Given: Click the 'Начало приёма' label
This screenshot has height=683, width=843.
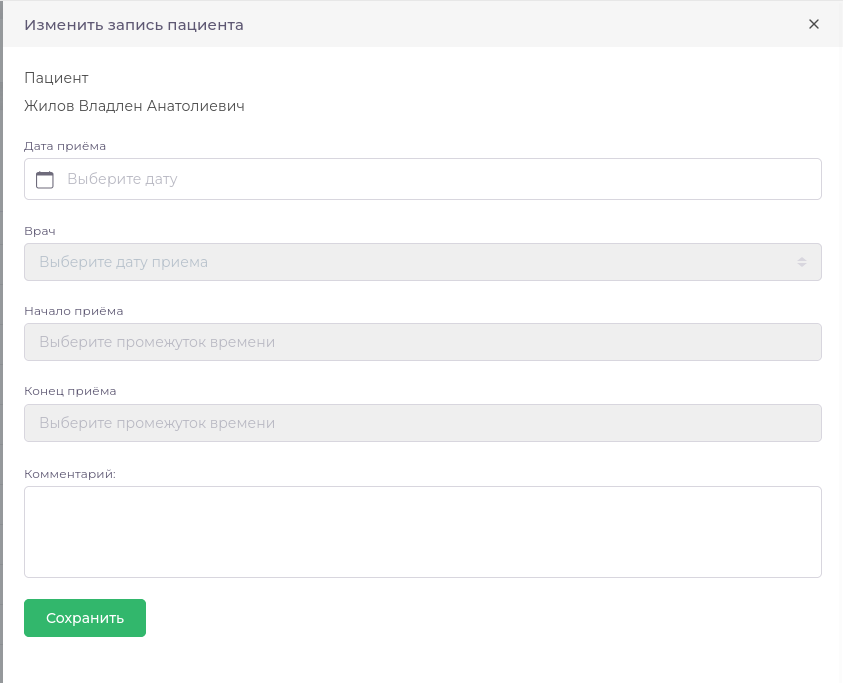Looking at the screenshot, I should [x=73, y=311].
